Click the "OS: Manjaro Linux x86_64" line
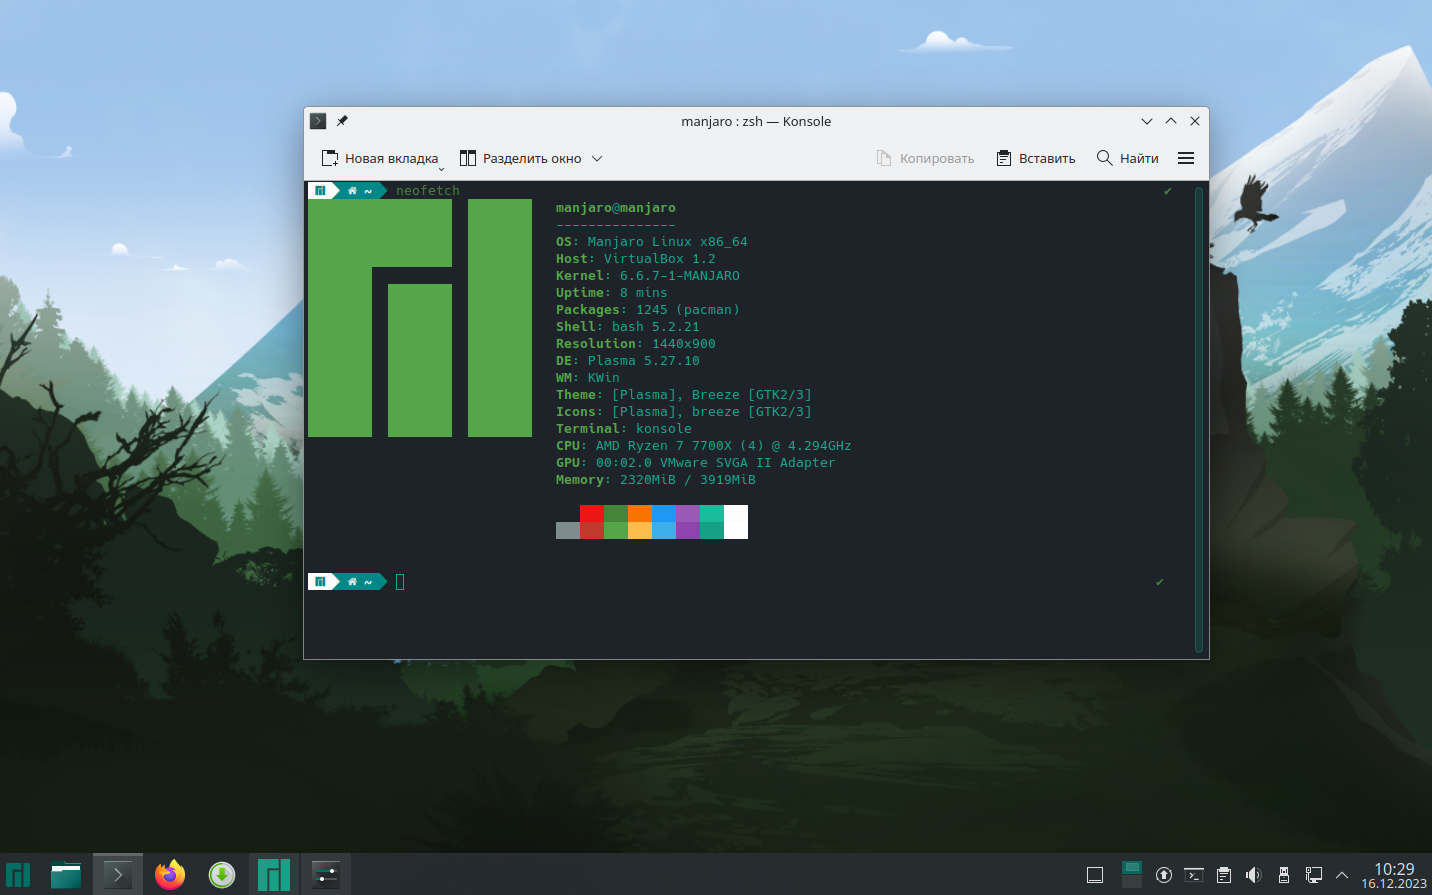This screenshot has width=1432, height=895. [x=652, y=242]
